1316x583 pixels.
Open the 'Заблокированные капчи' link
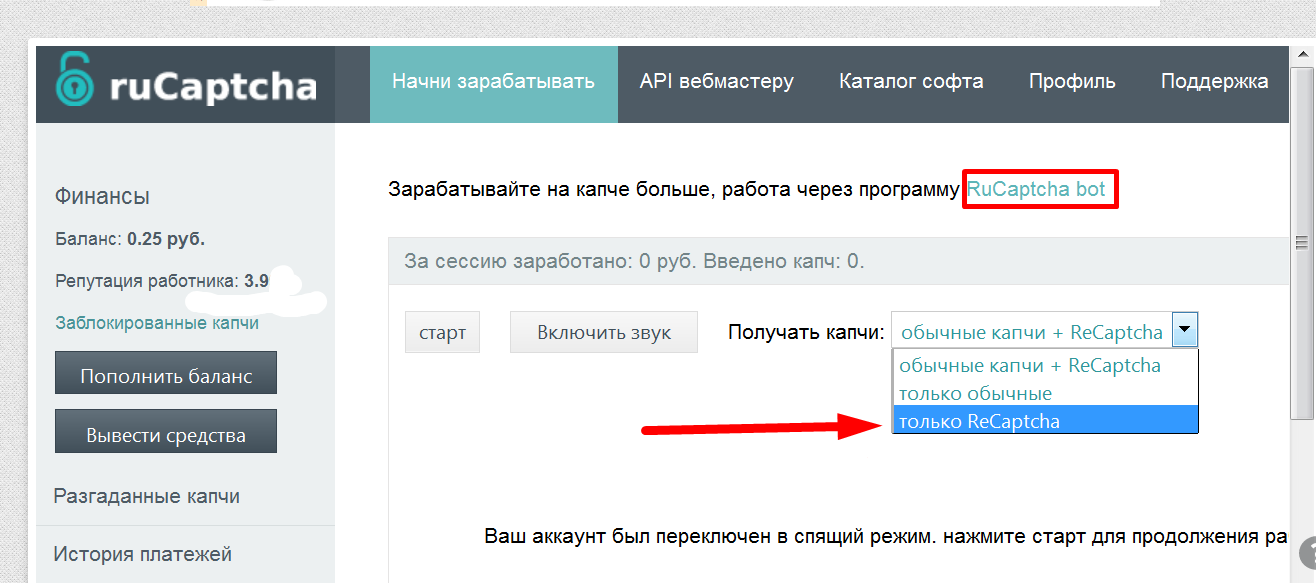coord(157,323)
